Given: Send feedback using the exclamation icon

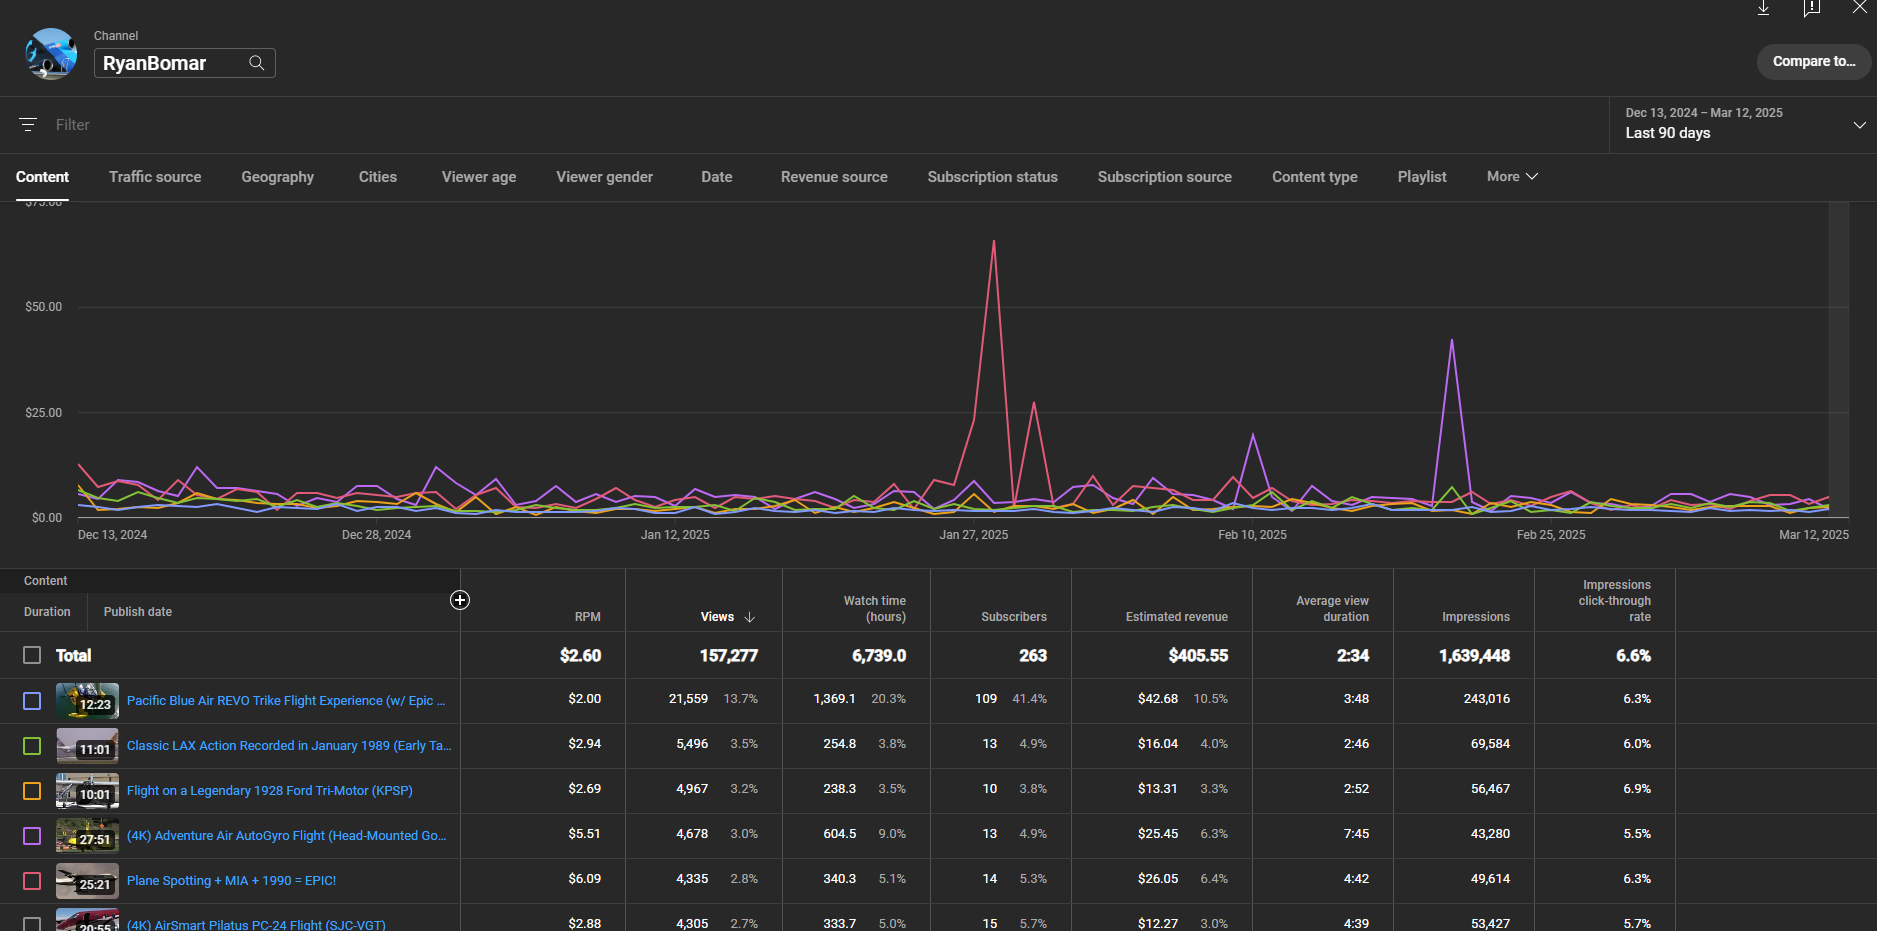Looking at the screenshot, I should [x=1811, y=8].
